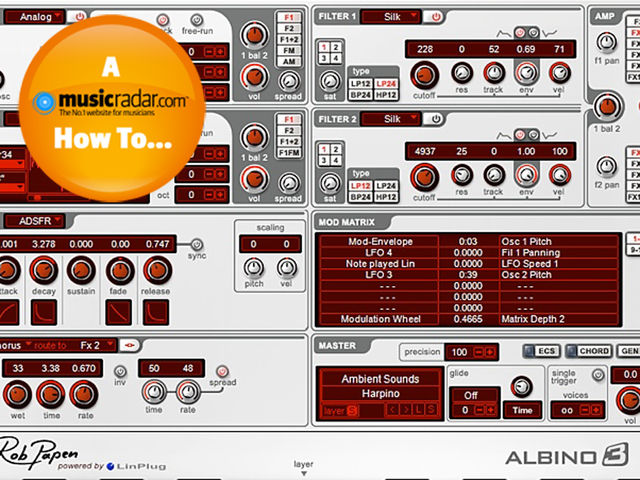Viewport: 640px width, 480px height.
Task: Click the envelope sustain knob
Action: [81, 270]
